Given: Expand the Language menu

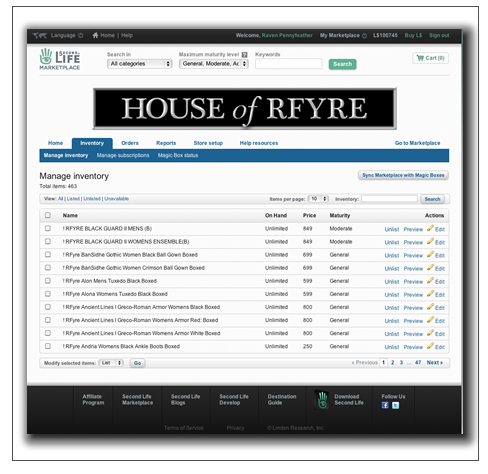Looking at the screenshot, I should pyautogui.click(x=67, y=35).
